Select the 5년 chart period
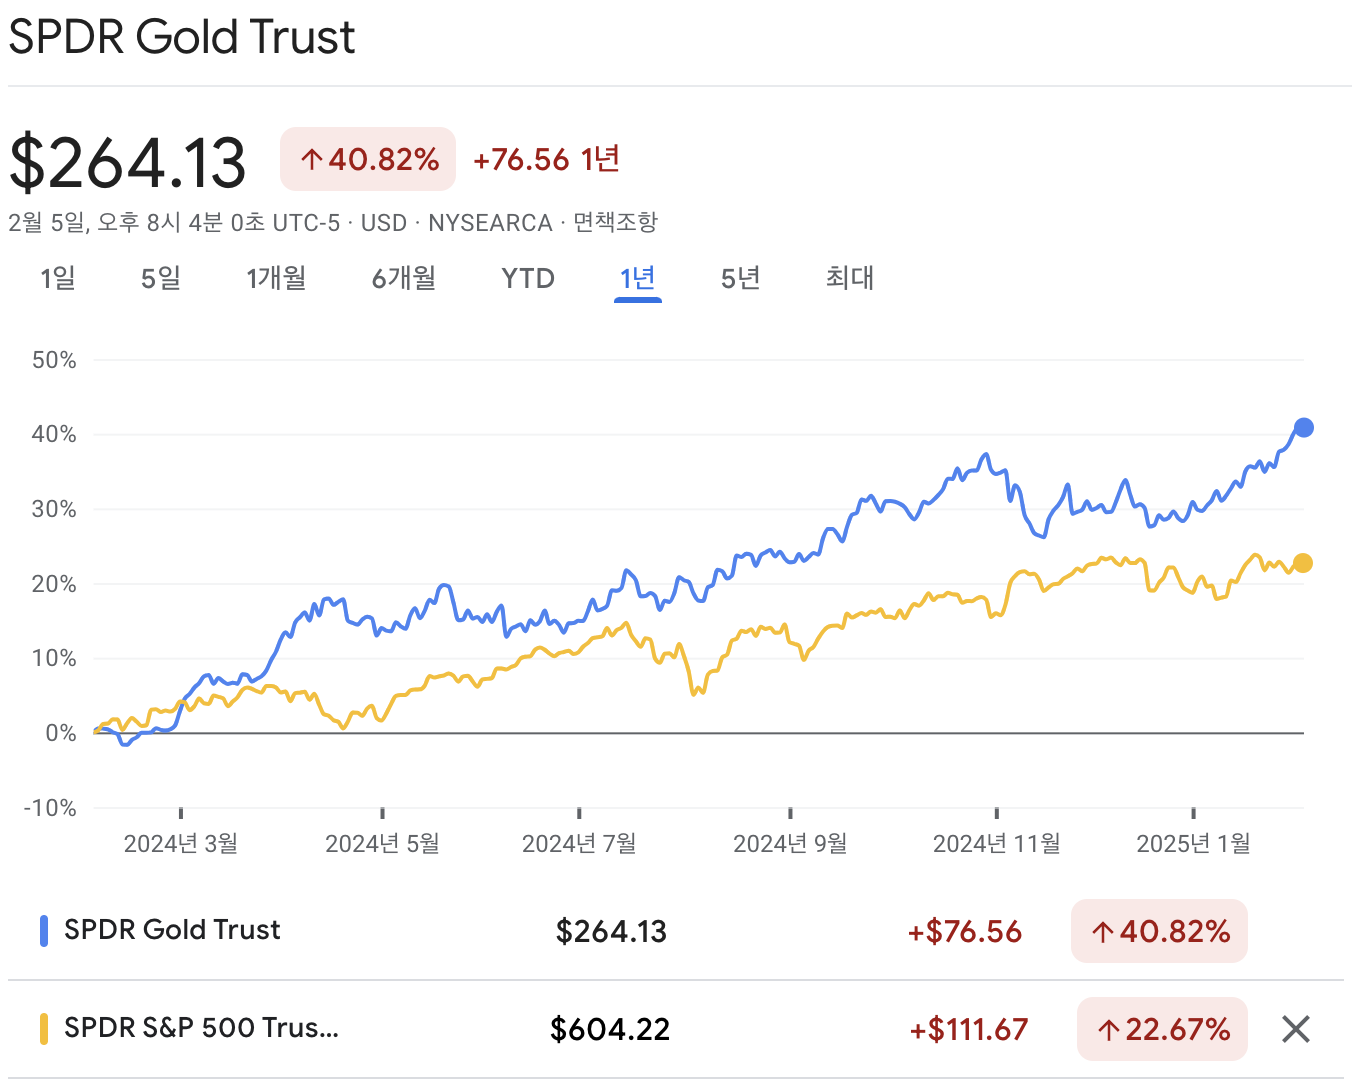Viewport: 1352px width, 1090px height. tap(740, 279)
